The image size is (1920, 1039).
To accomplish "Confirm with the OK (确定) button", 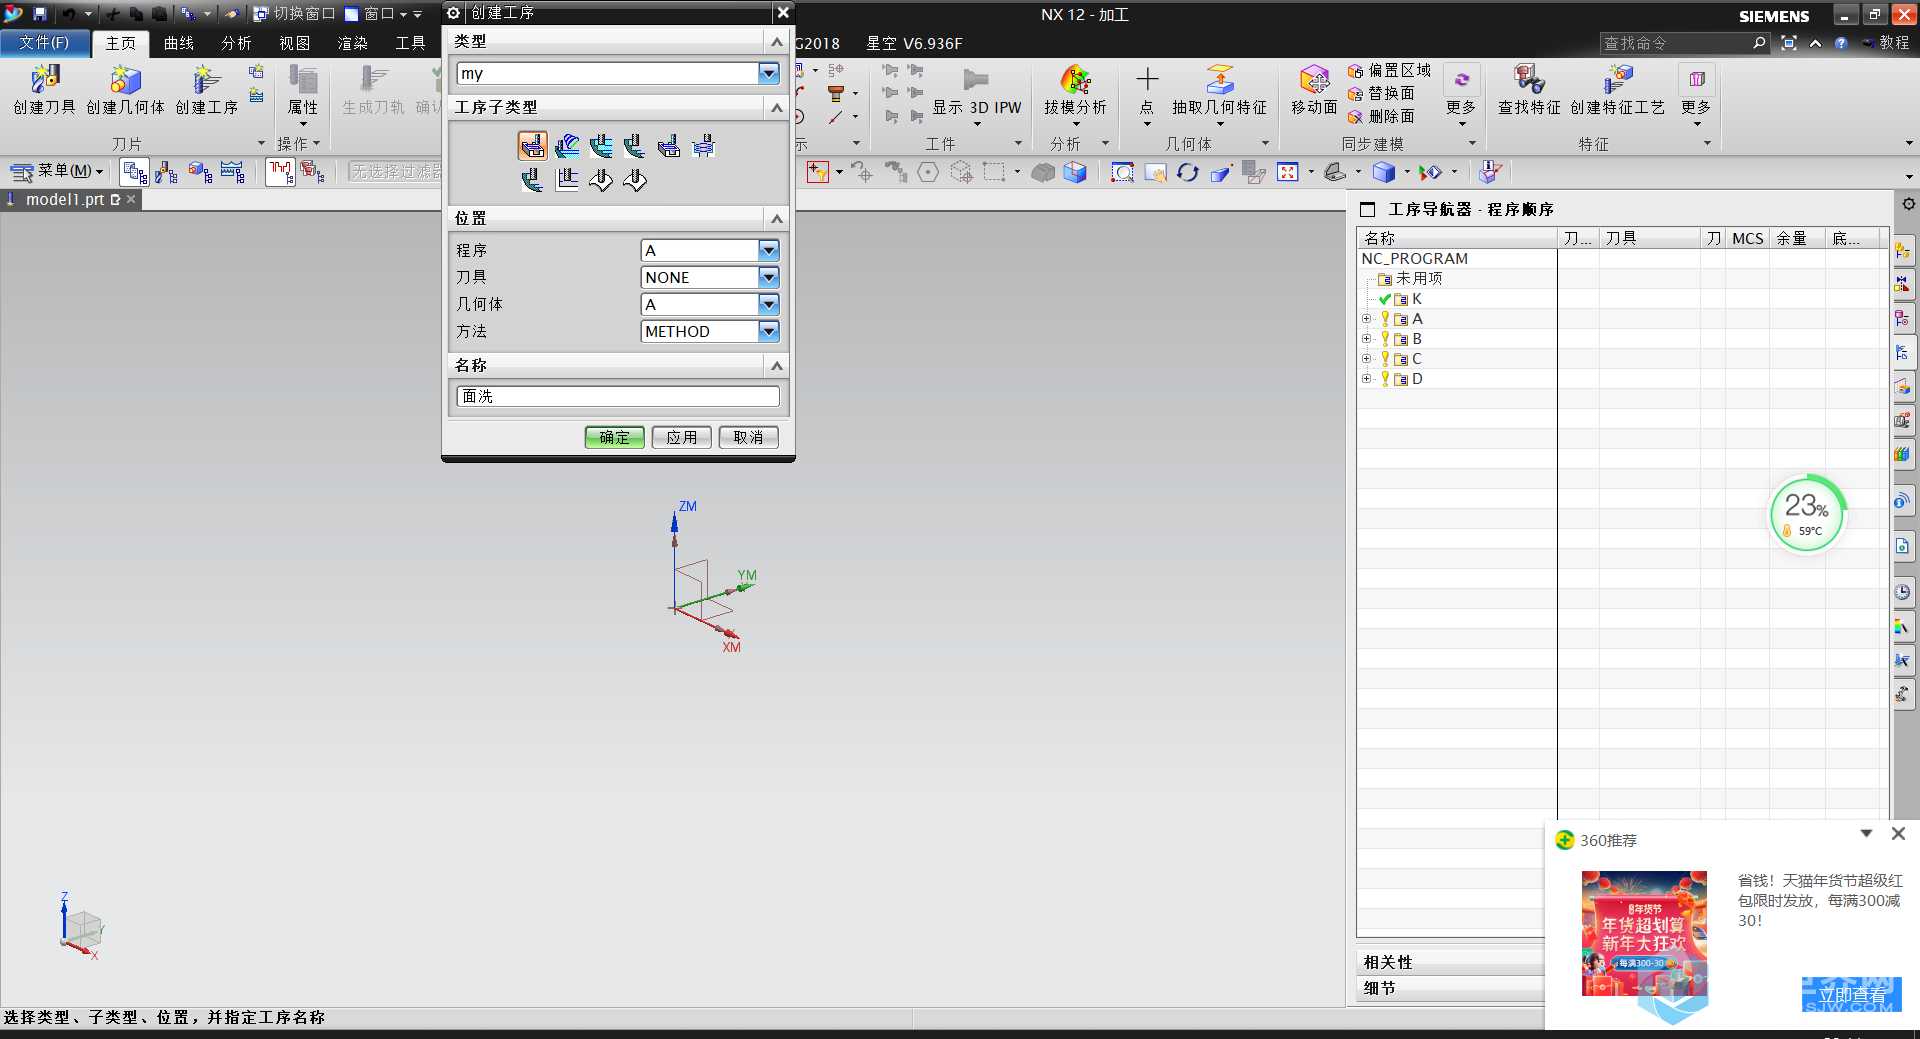I will pos(614,437).
